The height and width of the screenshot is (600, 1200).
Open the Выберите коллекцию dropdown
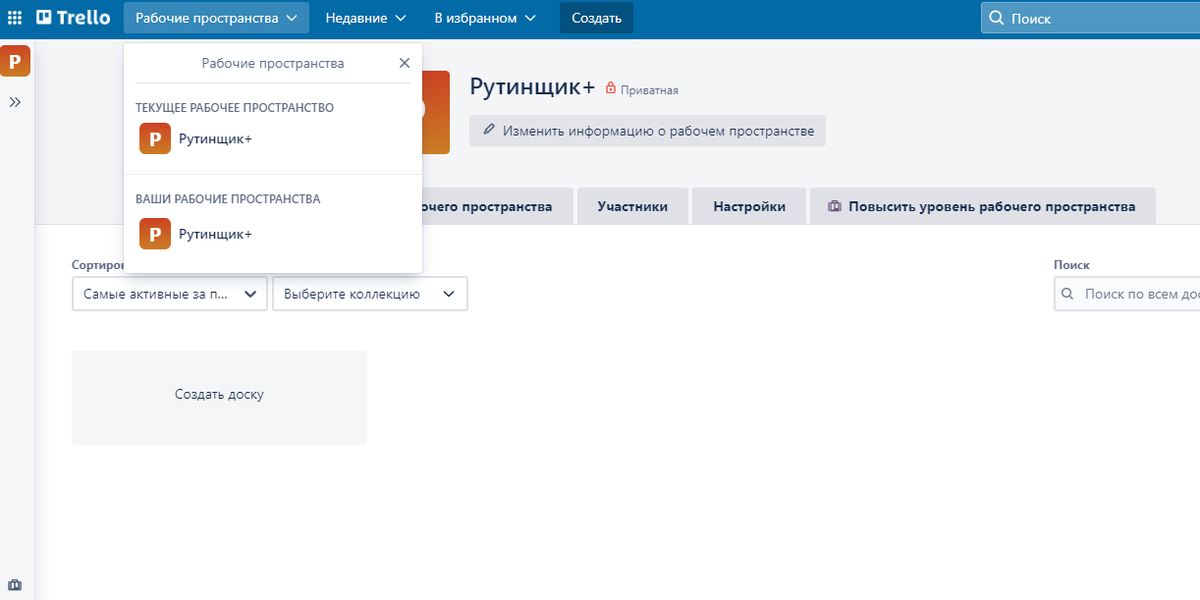pyautogui.click(x=370, y=294)
